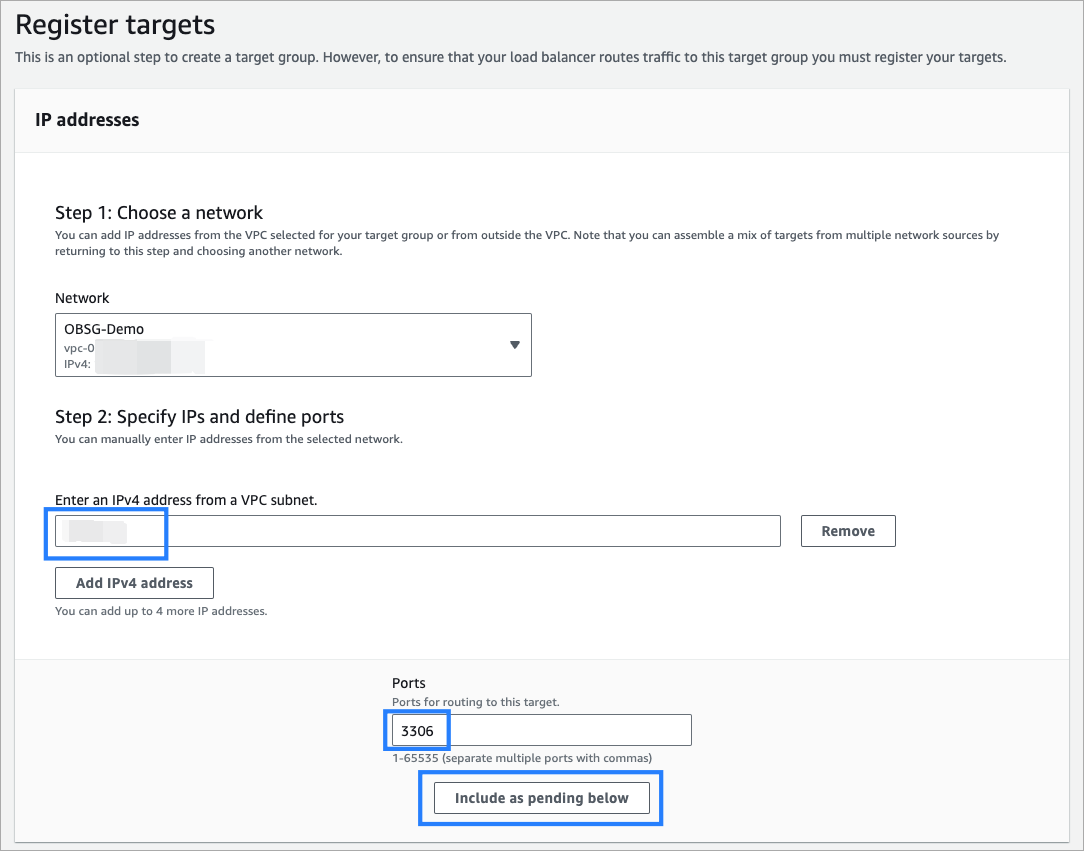Screen dimensions: 1084x851
Task: Click the Step 1: Choose a network heading
Action: (x=159, y=212)
